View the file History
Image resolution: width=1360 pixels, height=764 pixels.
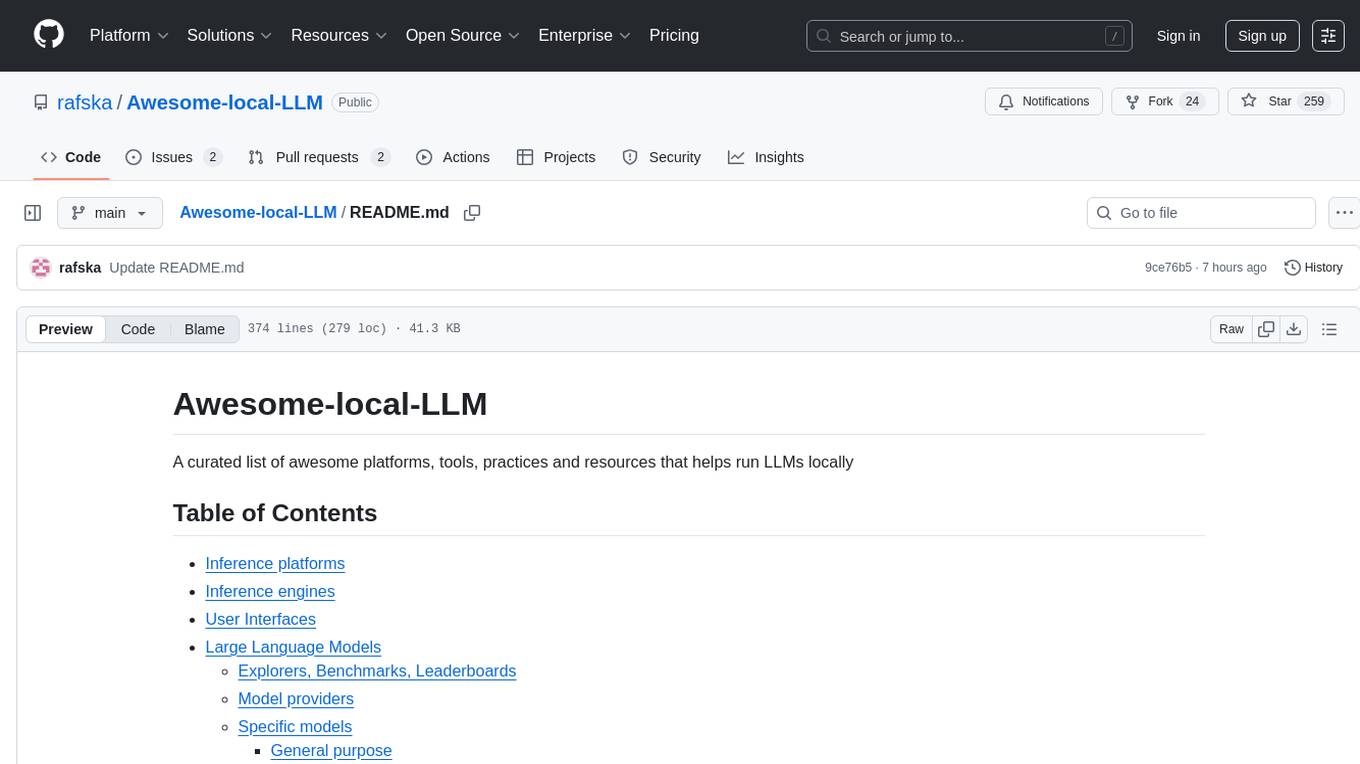pos(1313,267)
